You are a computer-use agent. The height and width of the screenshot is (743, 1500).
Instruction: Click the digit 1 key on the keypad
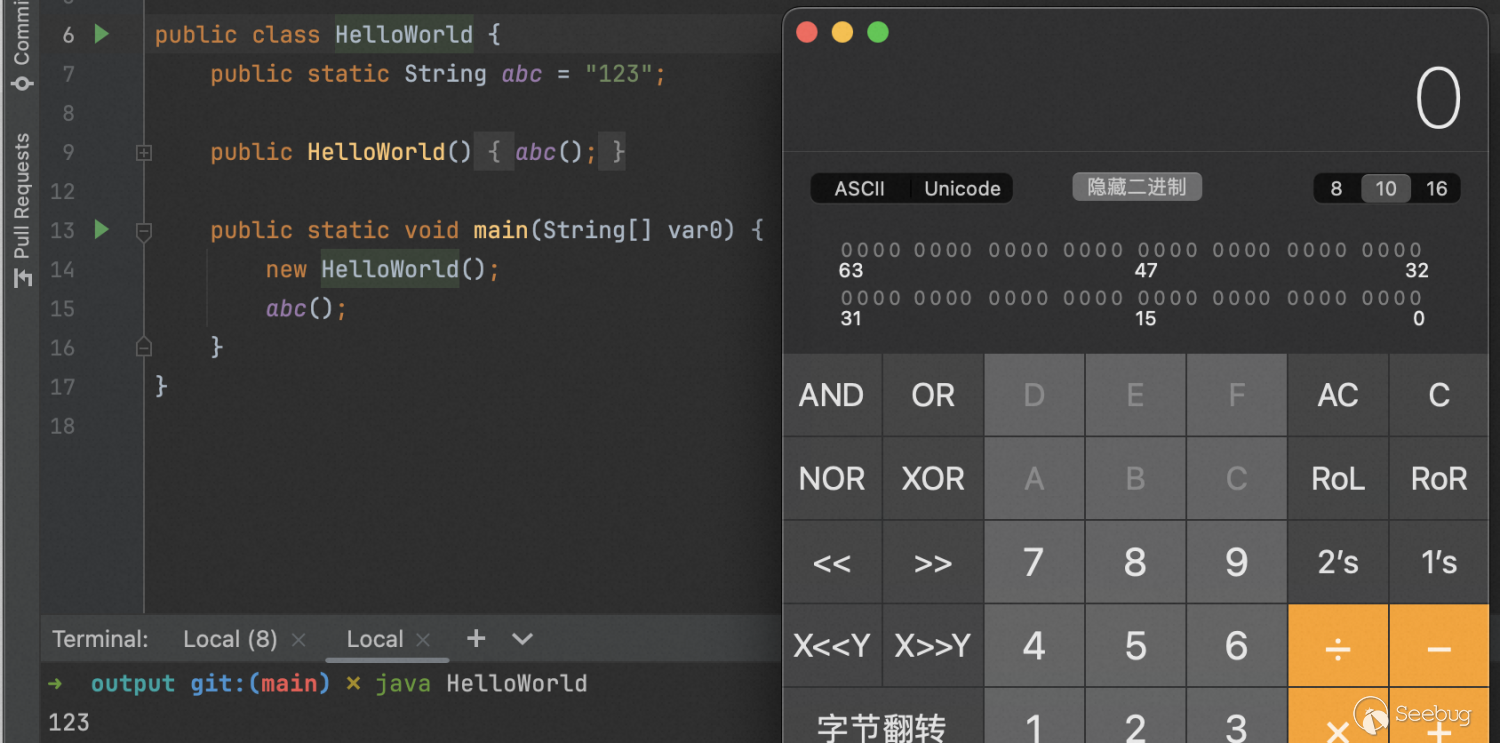click(1034, 716)
